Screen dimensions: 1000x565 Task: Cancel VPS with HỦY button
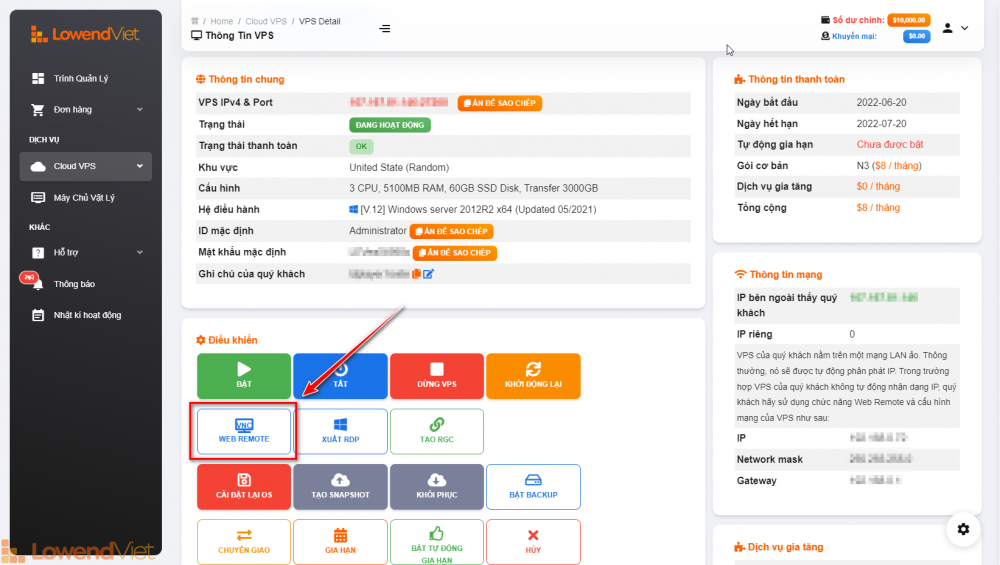tap(533, 542)
